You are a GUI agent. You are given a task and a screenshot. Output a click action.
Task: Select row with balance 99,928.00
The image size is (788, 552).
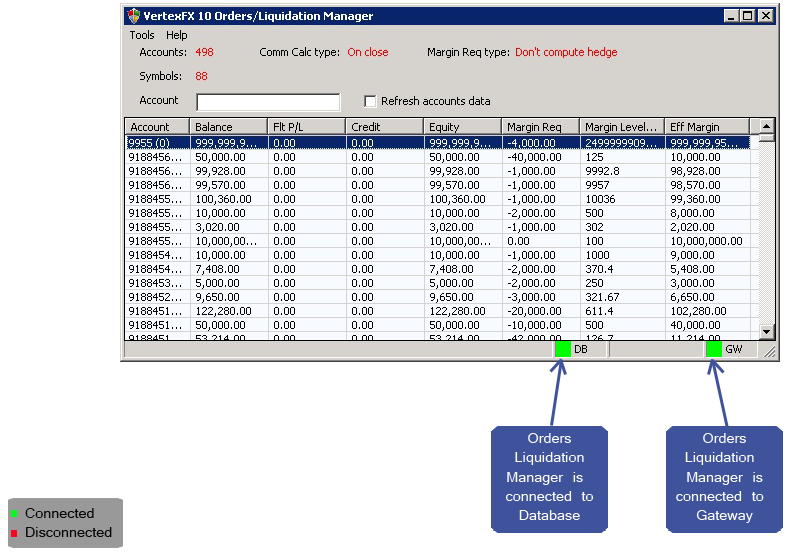[437, 171]
